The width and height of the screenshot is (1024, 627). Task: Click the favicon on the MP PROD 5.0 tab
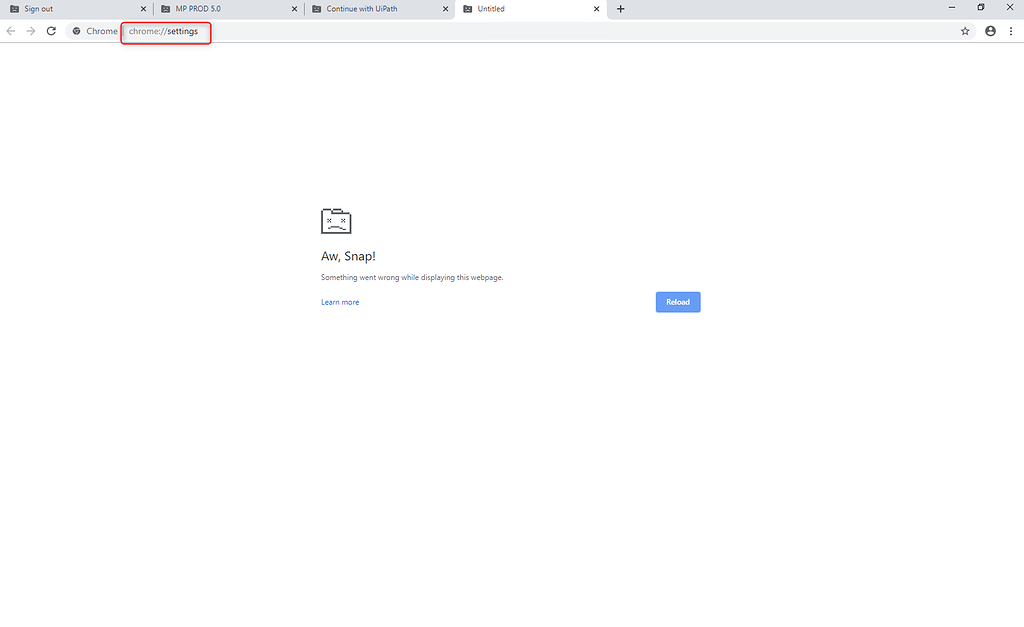[x=165, y=8]
